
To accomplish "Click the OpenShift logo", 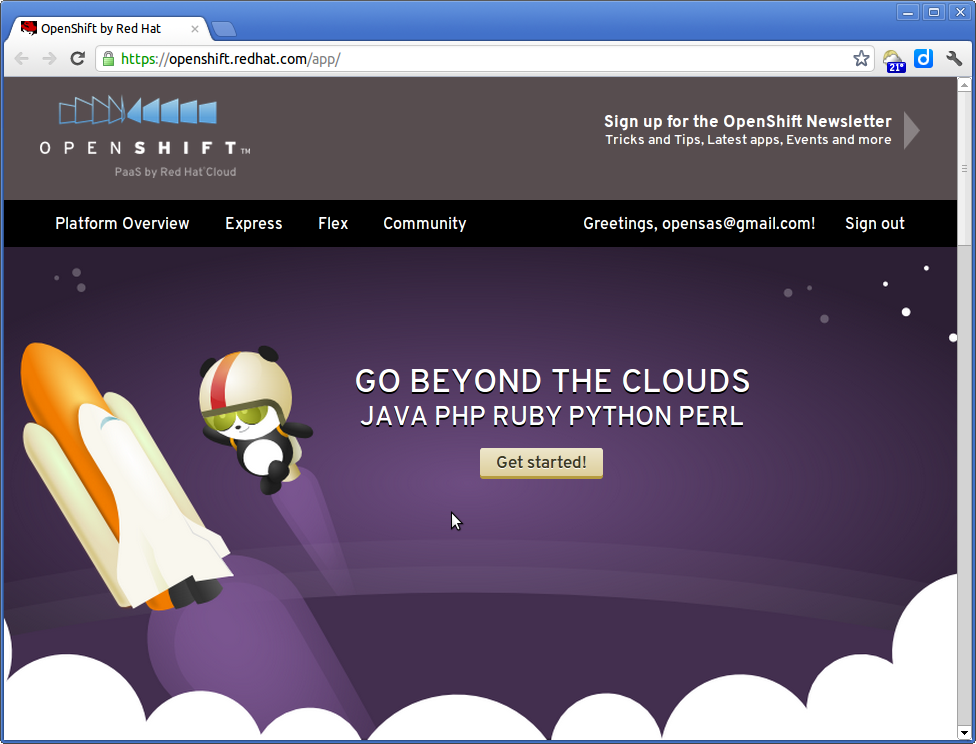I will pyautogui.click(x=144, y=136).
